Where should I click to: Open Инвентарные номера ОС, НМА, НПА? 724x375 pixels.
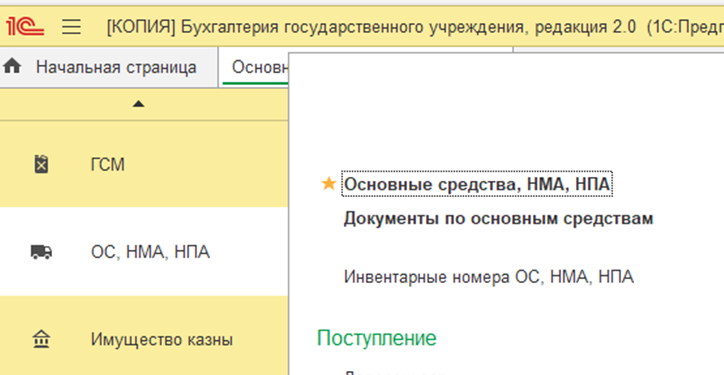[x=489, y=277]
